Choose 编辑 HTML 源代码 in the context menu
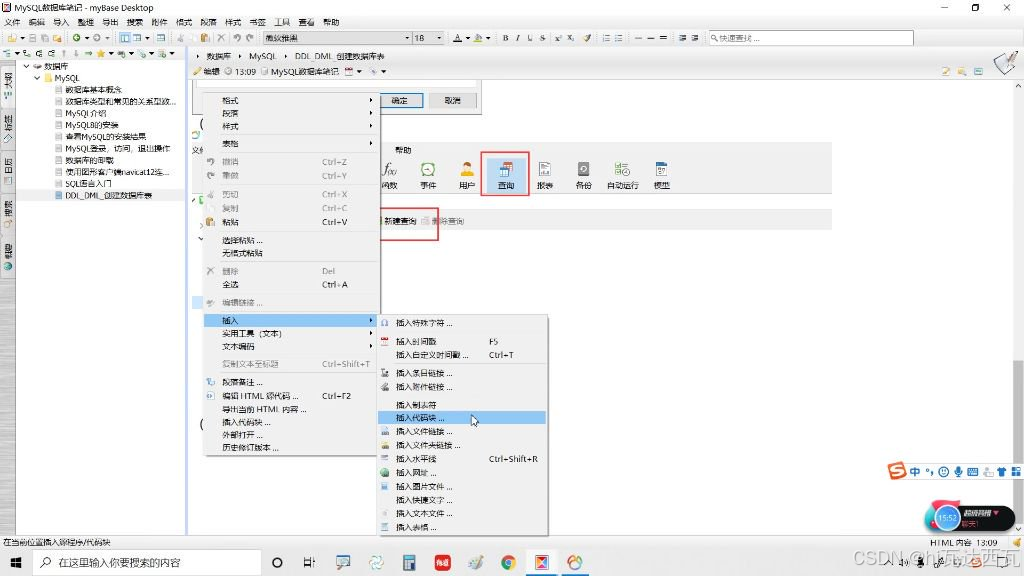 pos(292,396)
